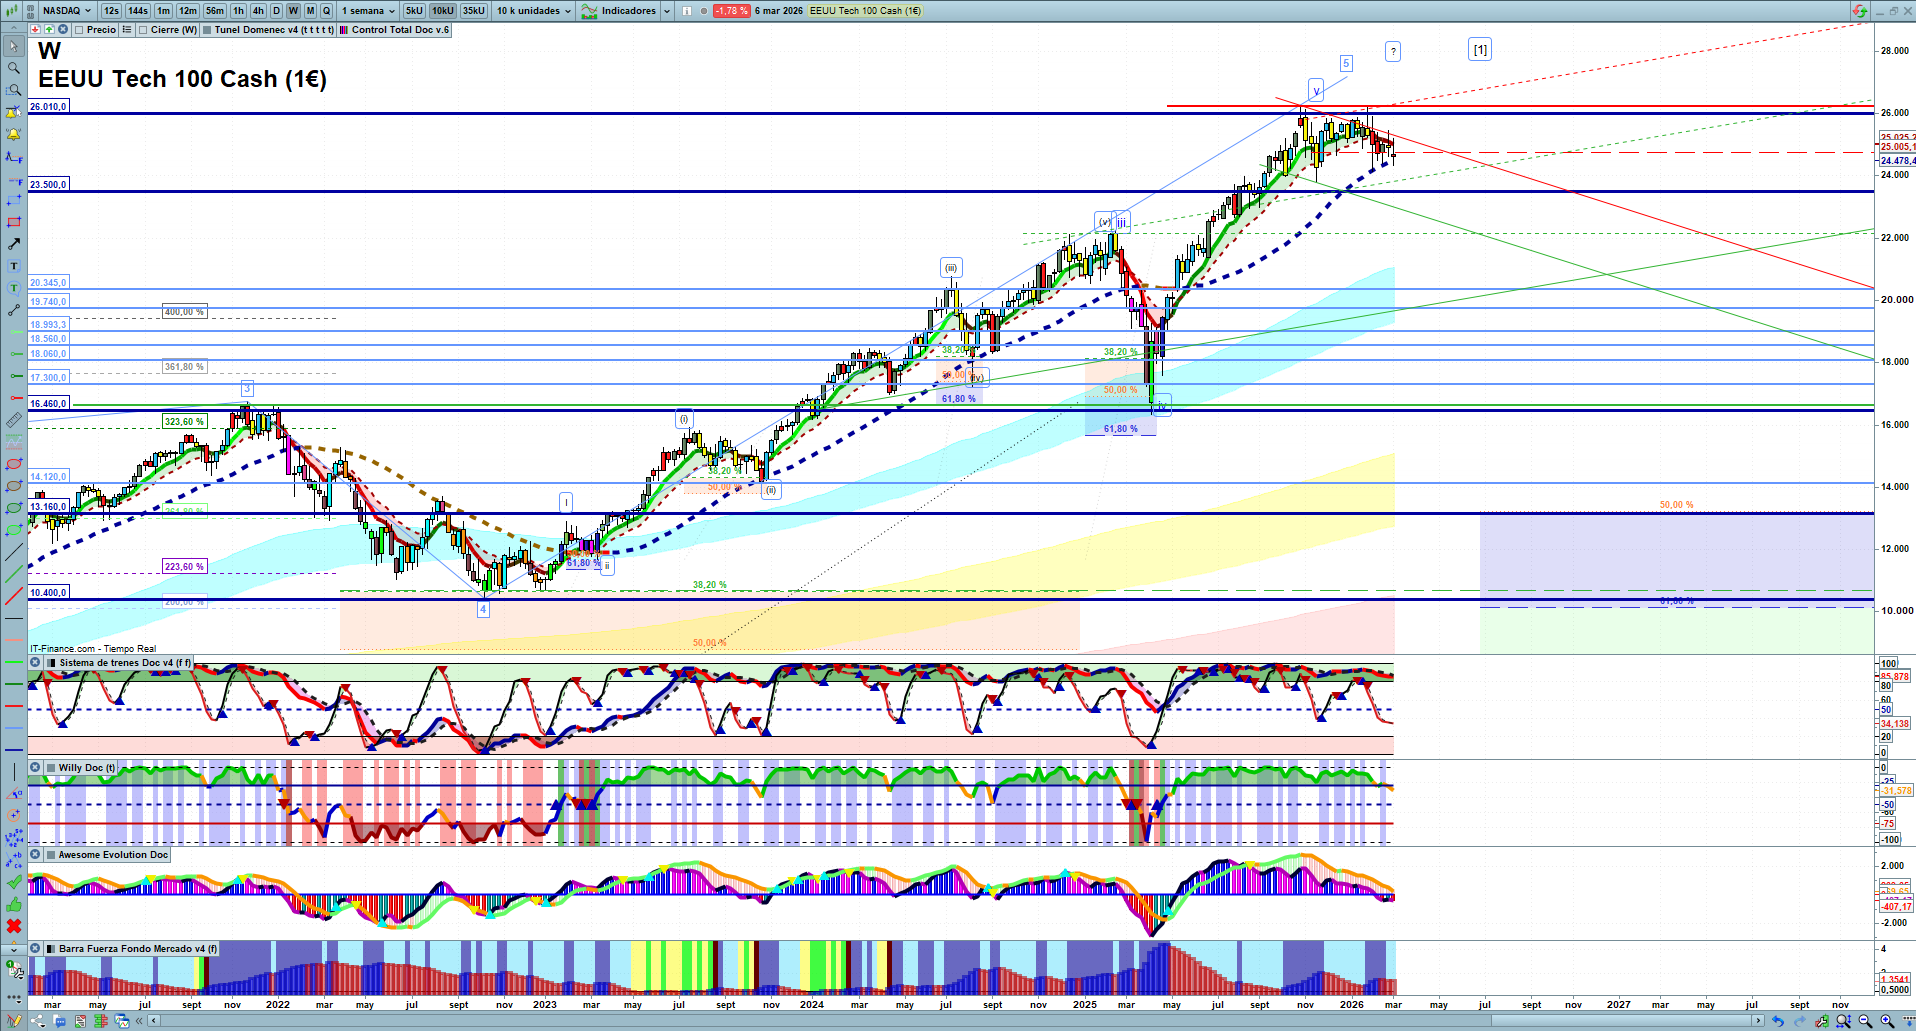Open the 1 semana timeframe dropdown
Viewport: 1916px width, 1031px height.
tap(369, 11)
